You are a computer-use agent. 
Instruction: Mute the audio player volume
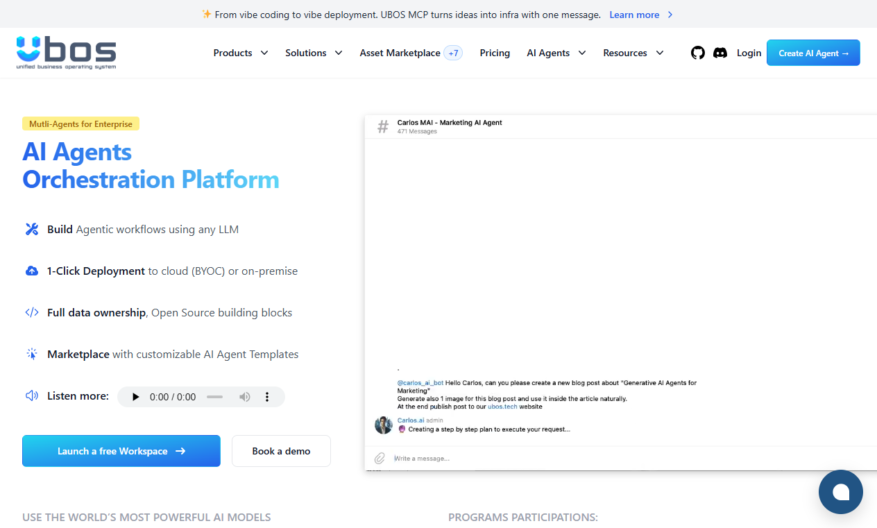click(x=244, y=397)
